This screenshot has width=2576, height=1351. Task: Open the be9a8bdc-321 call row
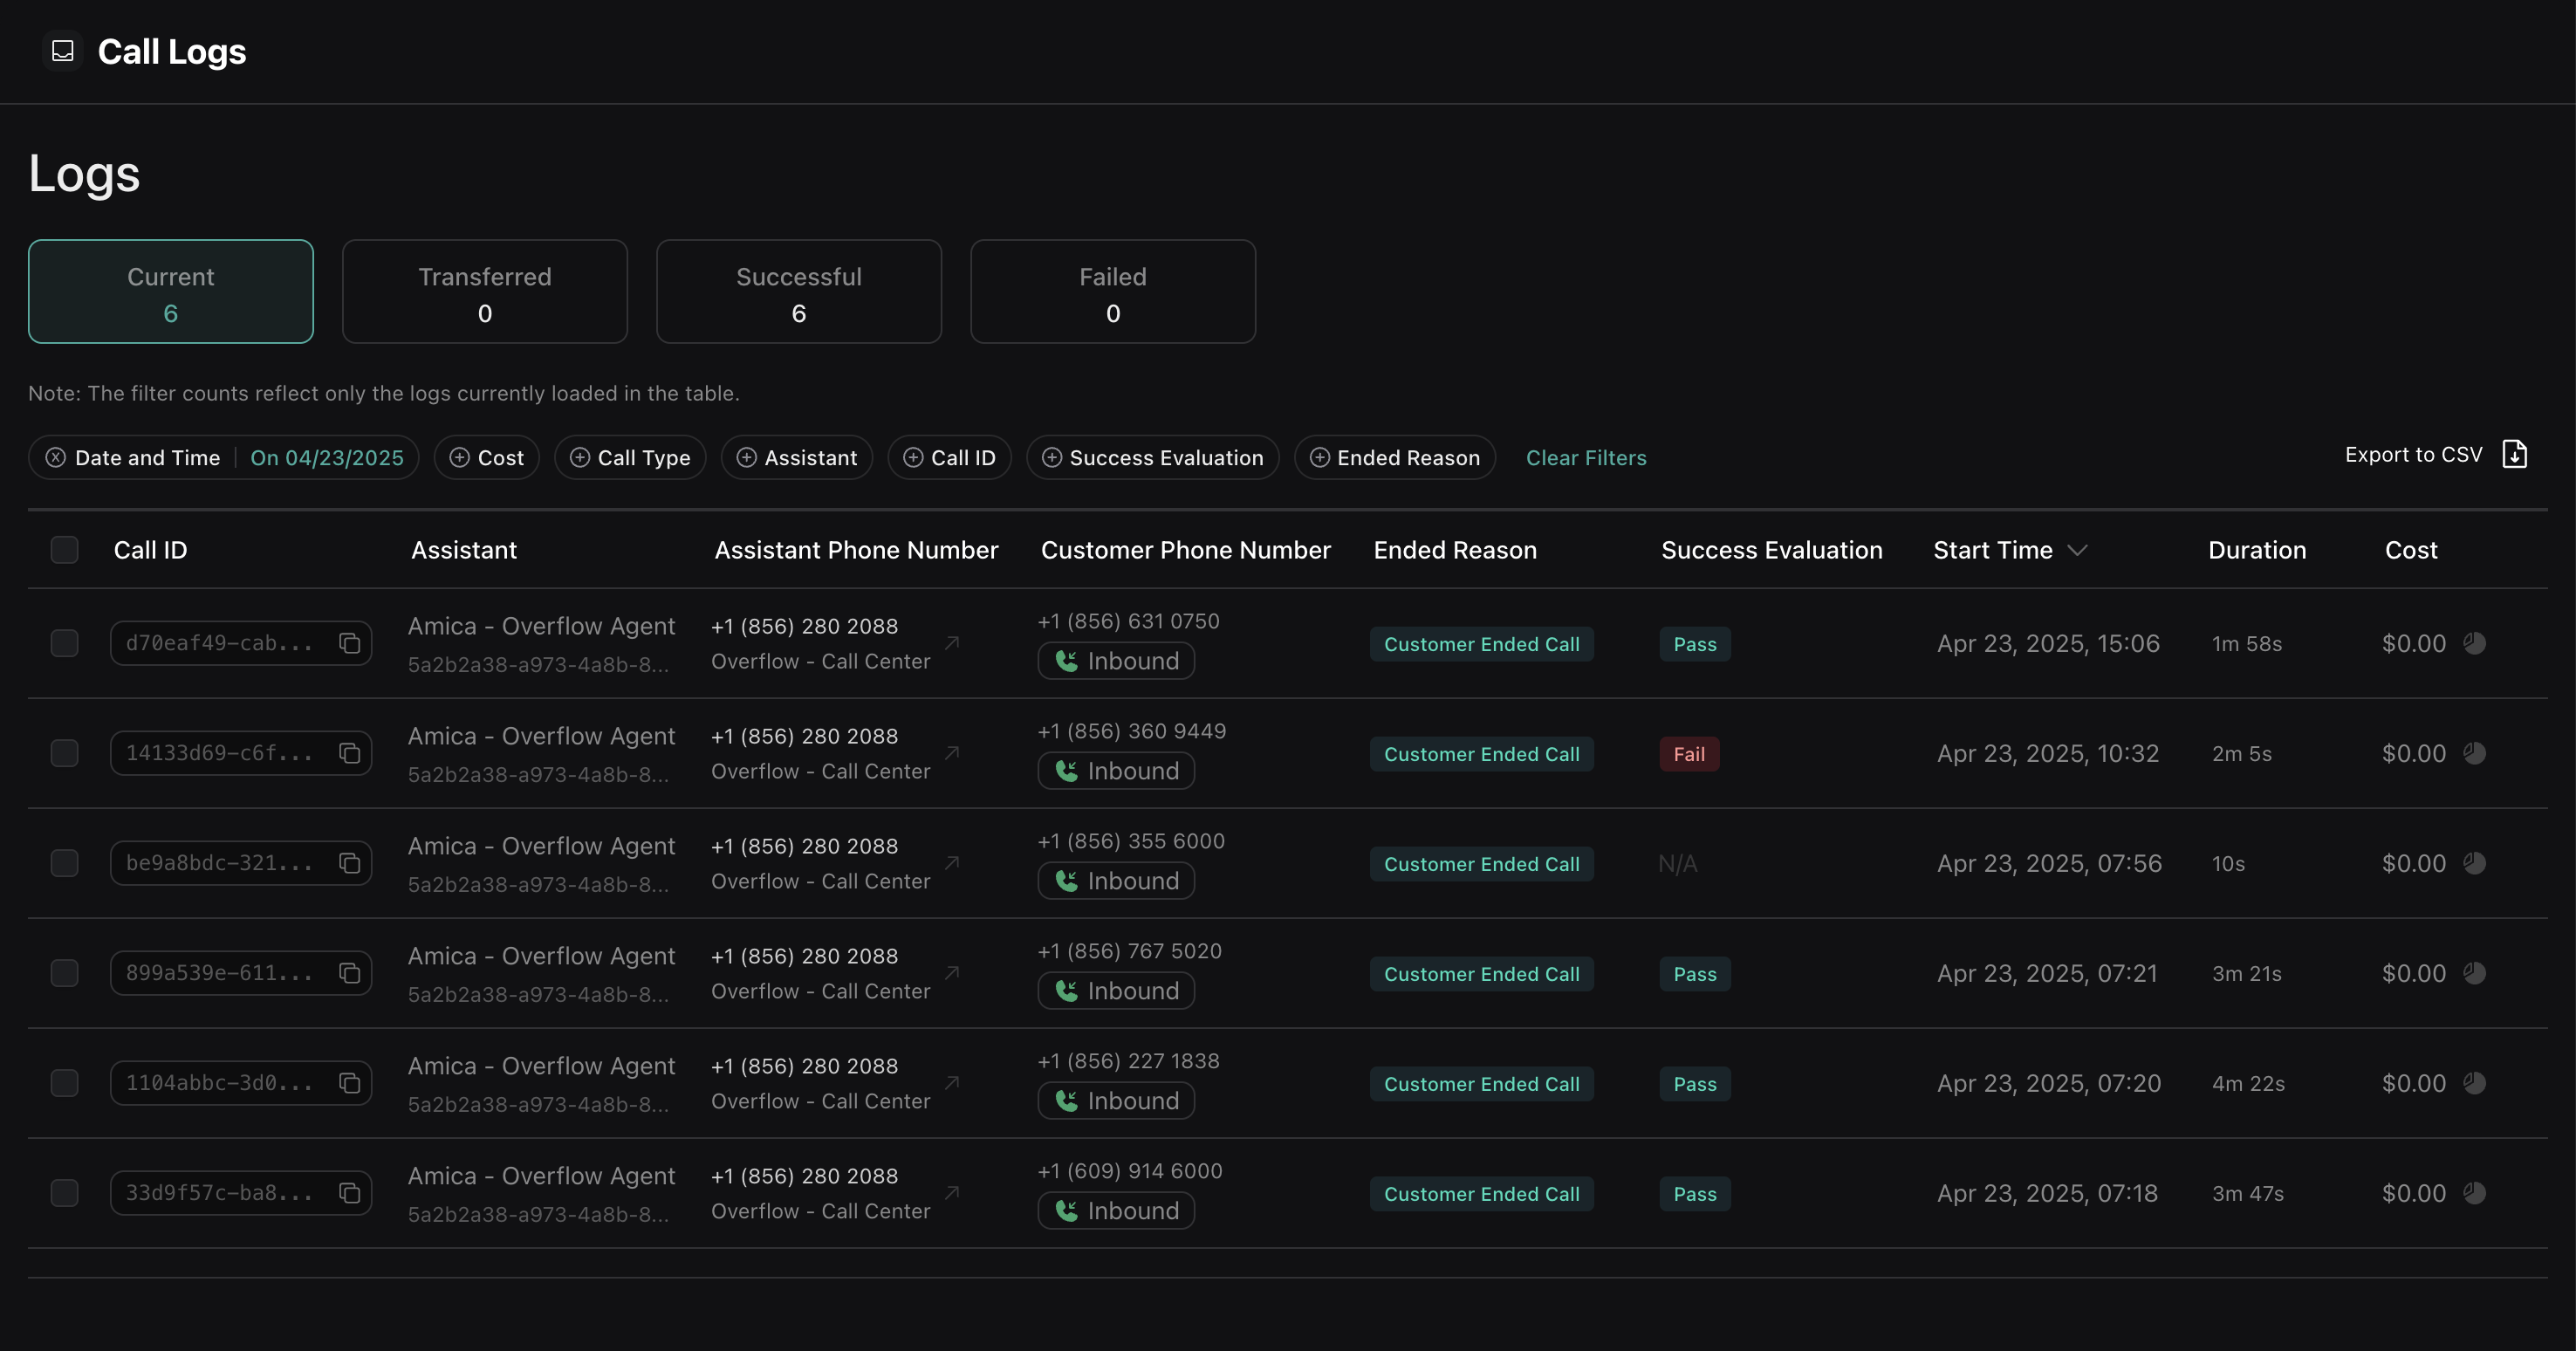coord(219,863)
